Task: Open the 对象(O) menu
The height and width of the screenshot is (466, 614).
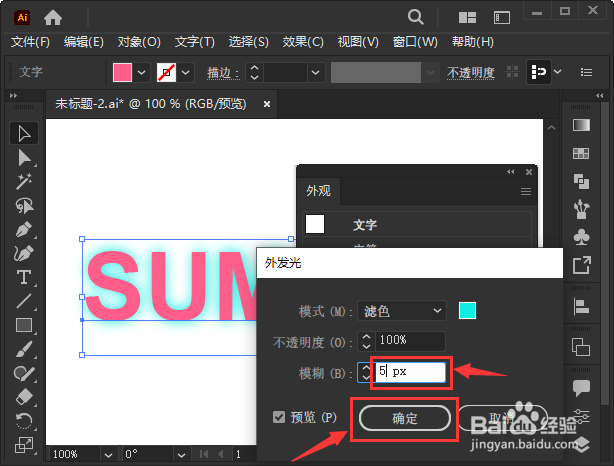Action: [x=139, y=42]
